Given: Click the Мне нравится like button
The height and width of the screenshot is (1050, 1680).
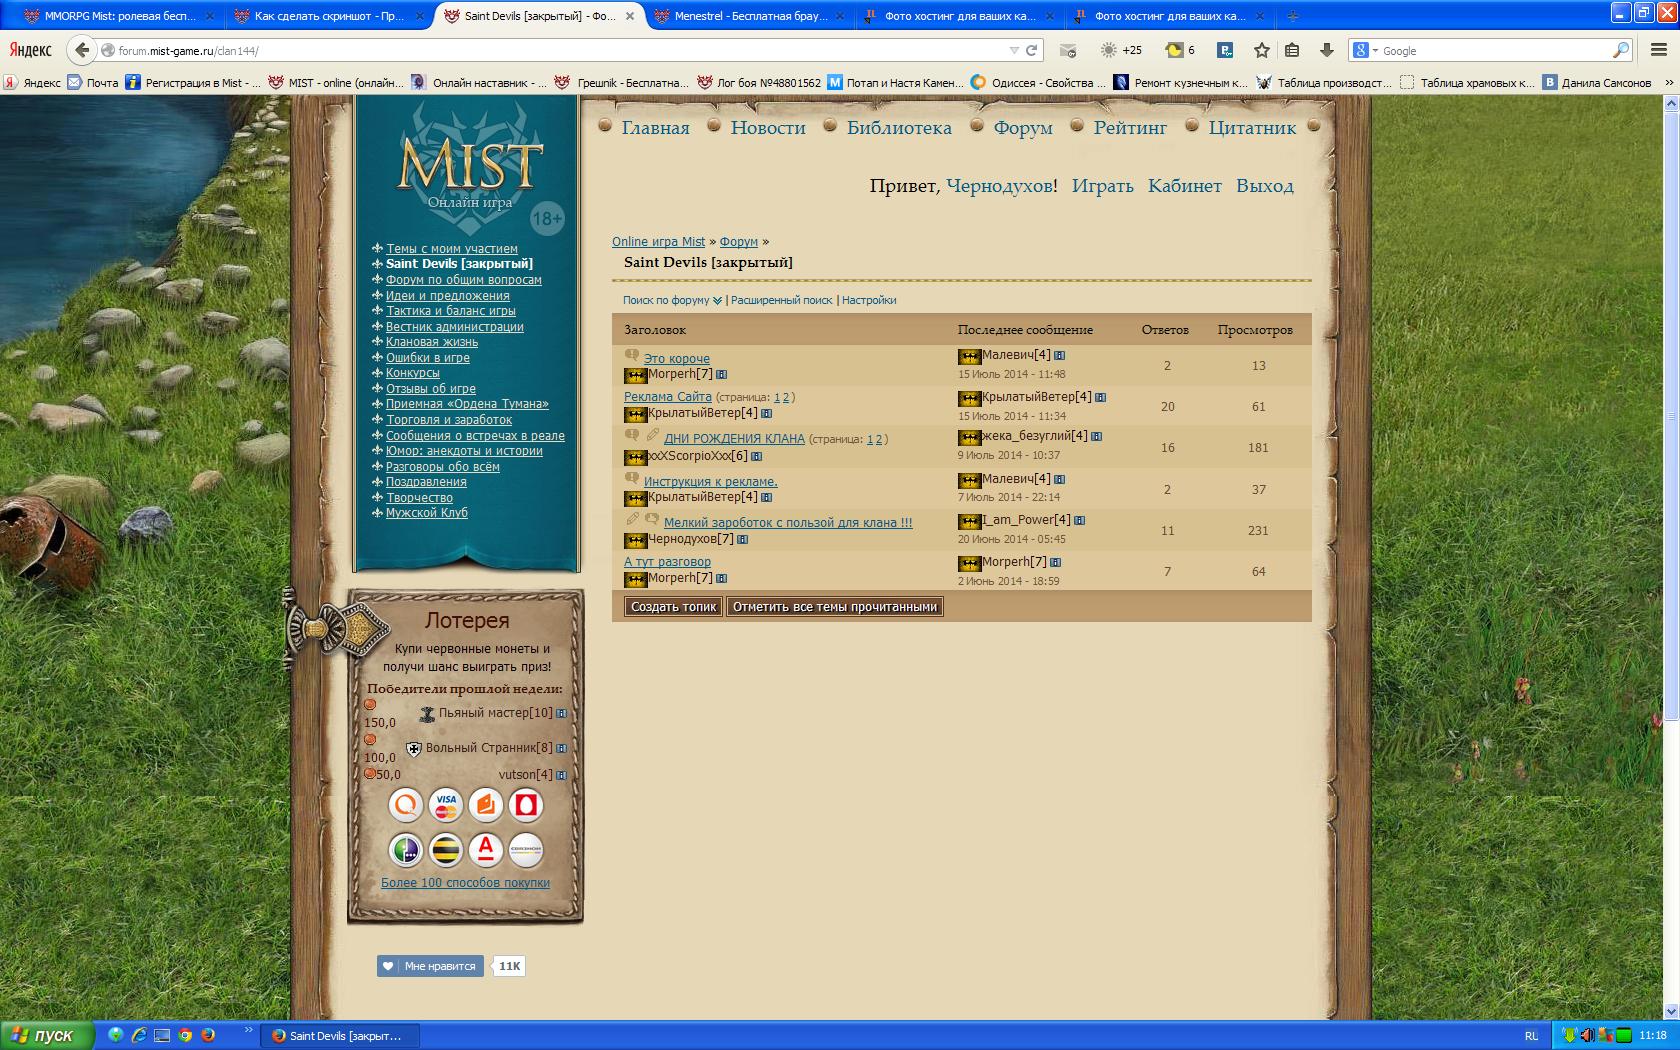Looking at the screenshot, I should click(x=431, y=966).
